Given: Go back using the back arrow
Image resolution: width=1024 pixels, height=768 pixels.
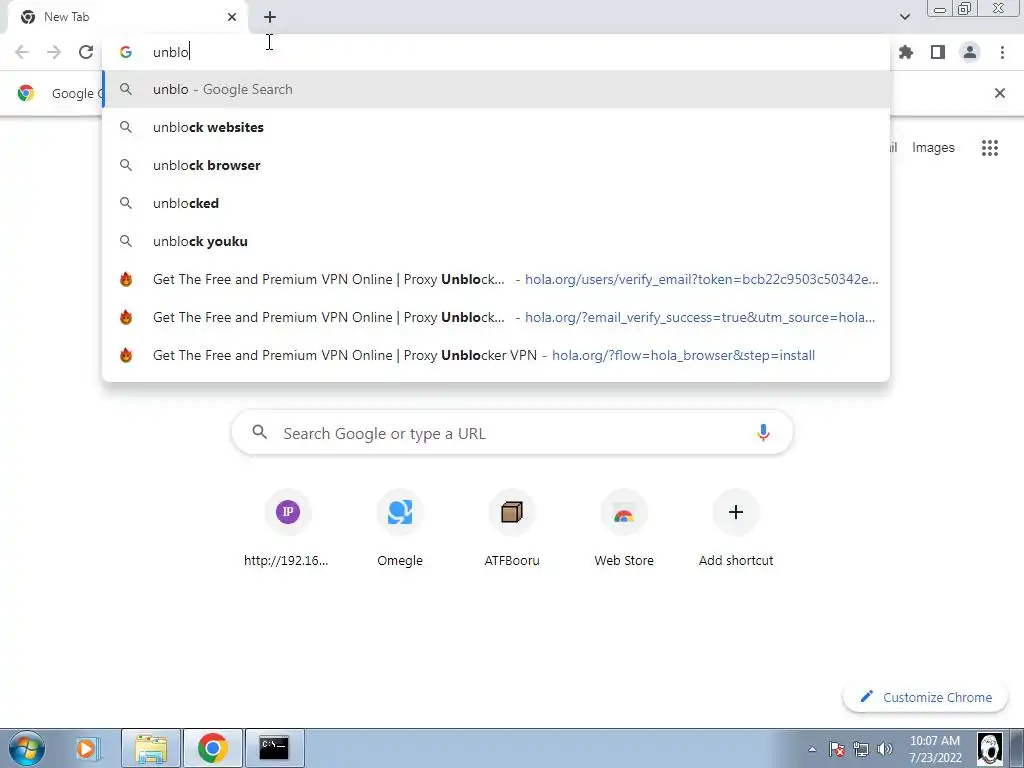Looking at the screenshot, I should coord(22,52).
